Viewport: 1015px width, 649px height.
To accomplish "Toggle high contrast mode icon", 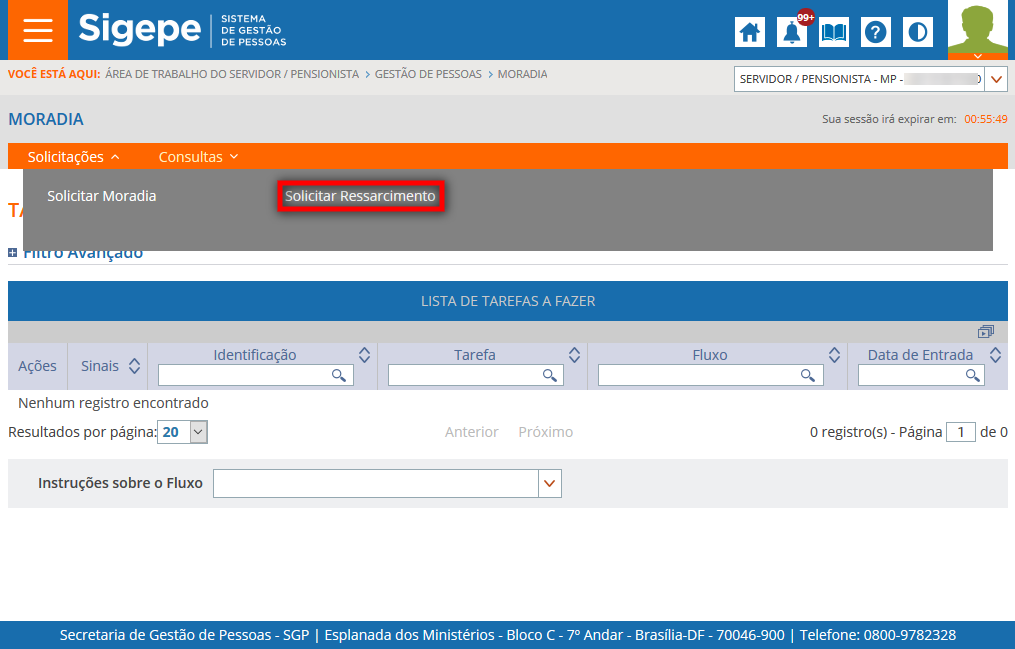I will tap(916, 32).
